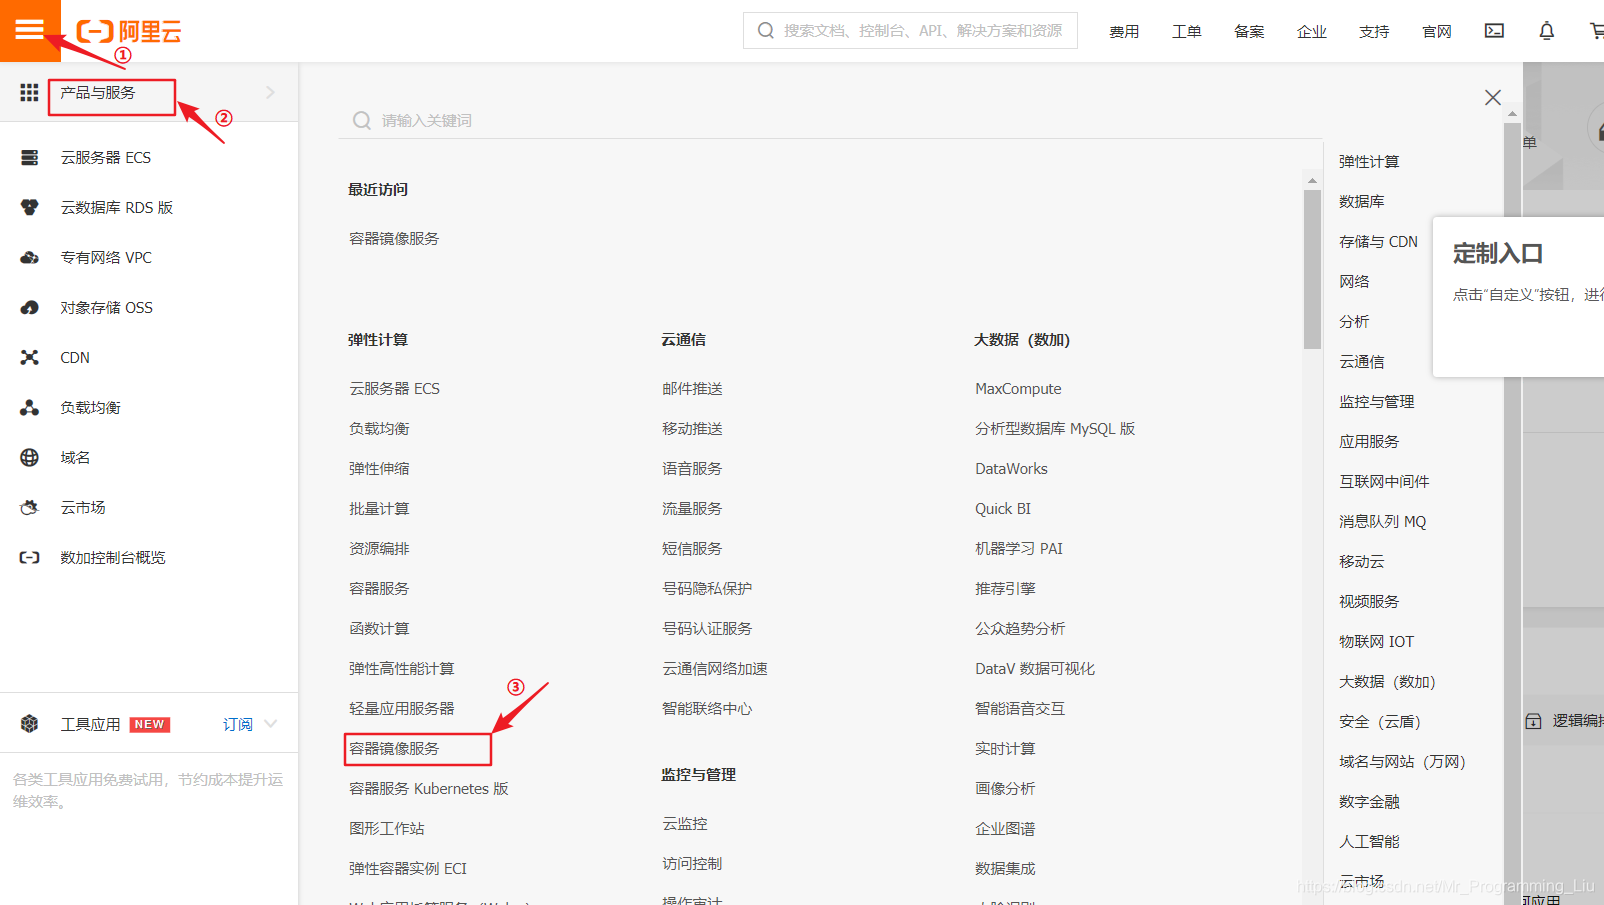Screen dimensions: 1604x905
Task: Click the load balancer icon in sidebar
Action: (30, 408)
